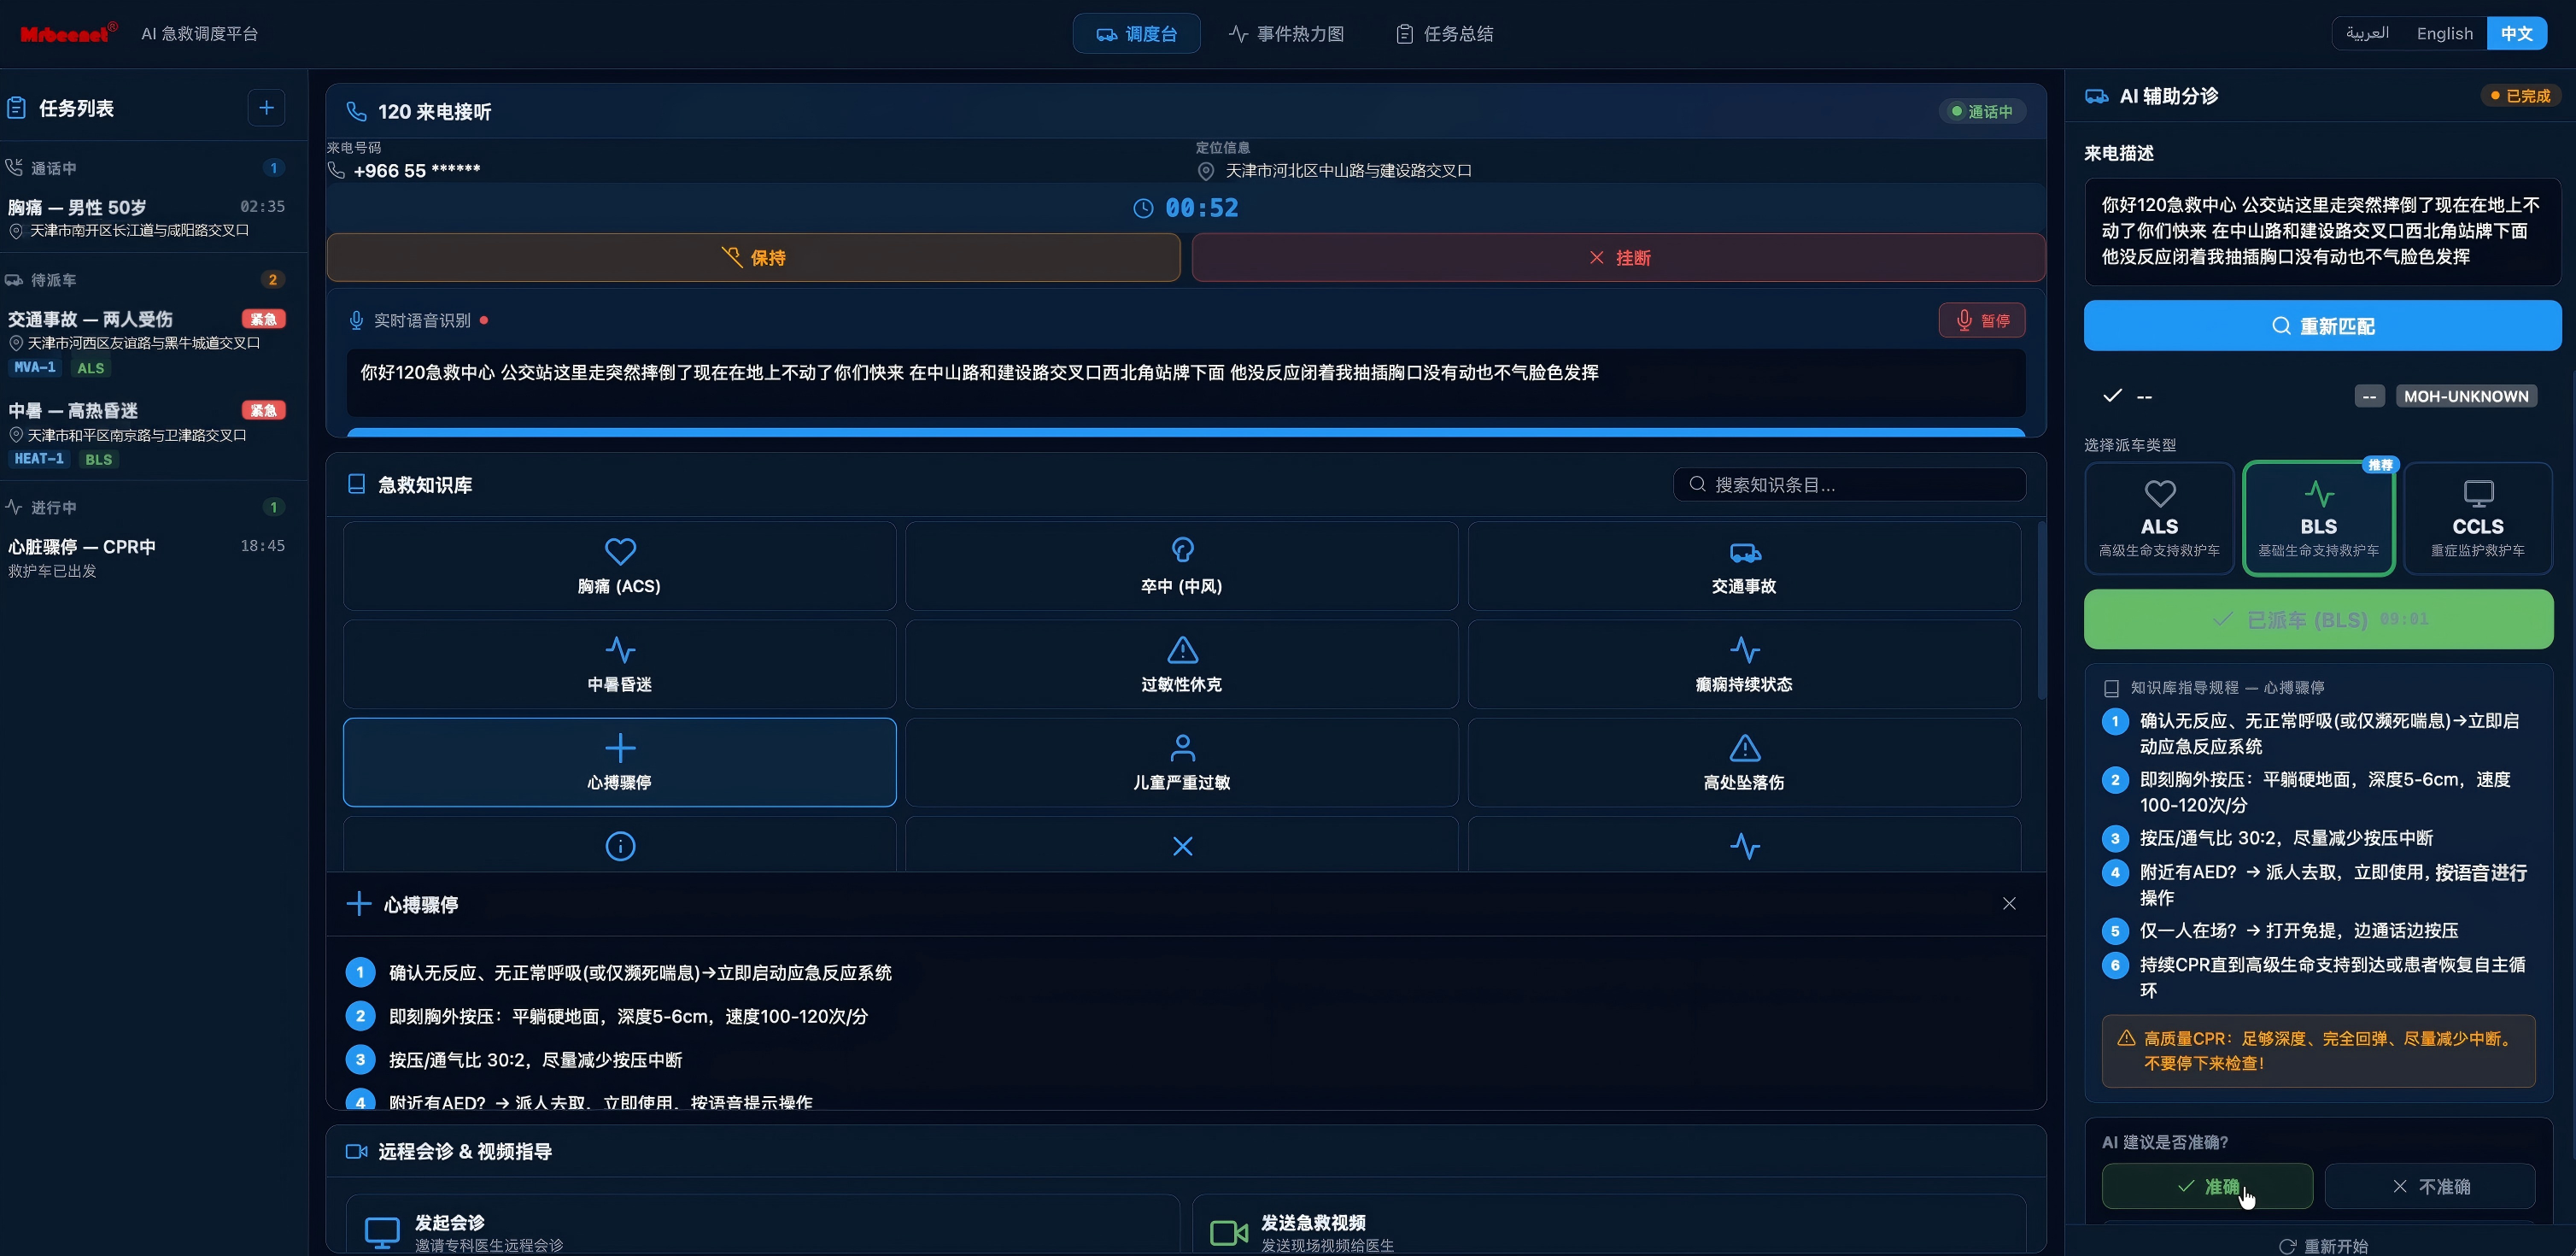The image size is (2576, 1256).
Task: Open task 交通事故 — 两人受伤
Action: click(x=146, y=341)
